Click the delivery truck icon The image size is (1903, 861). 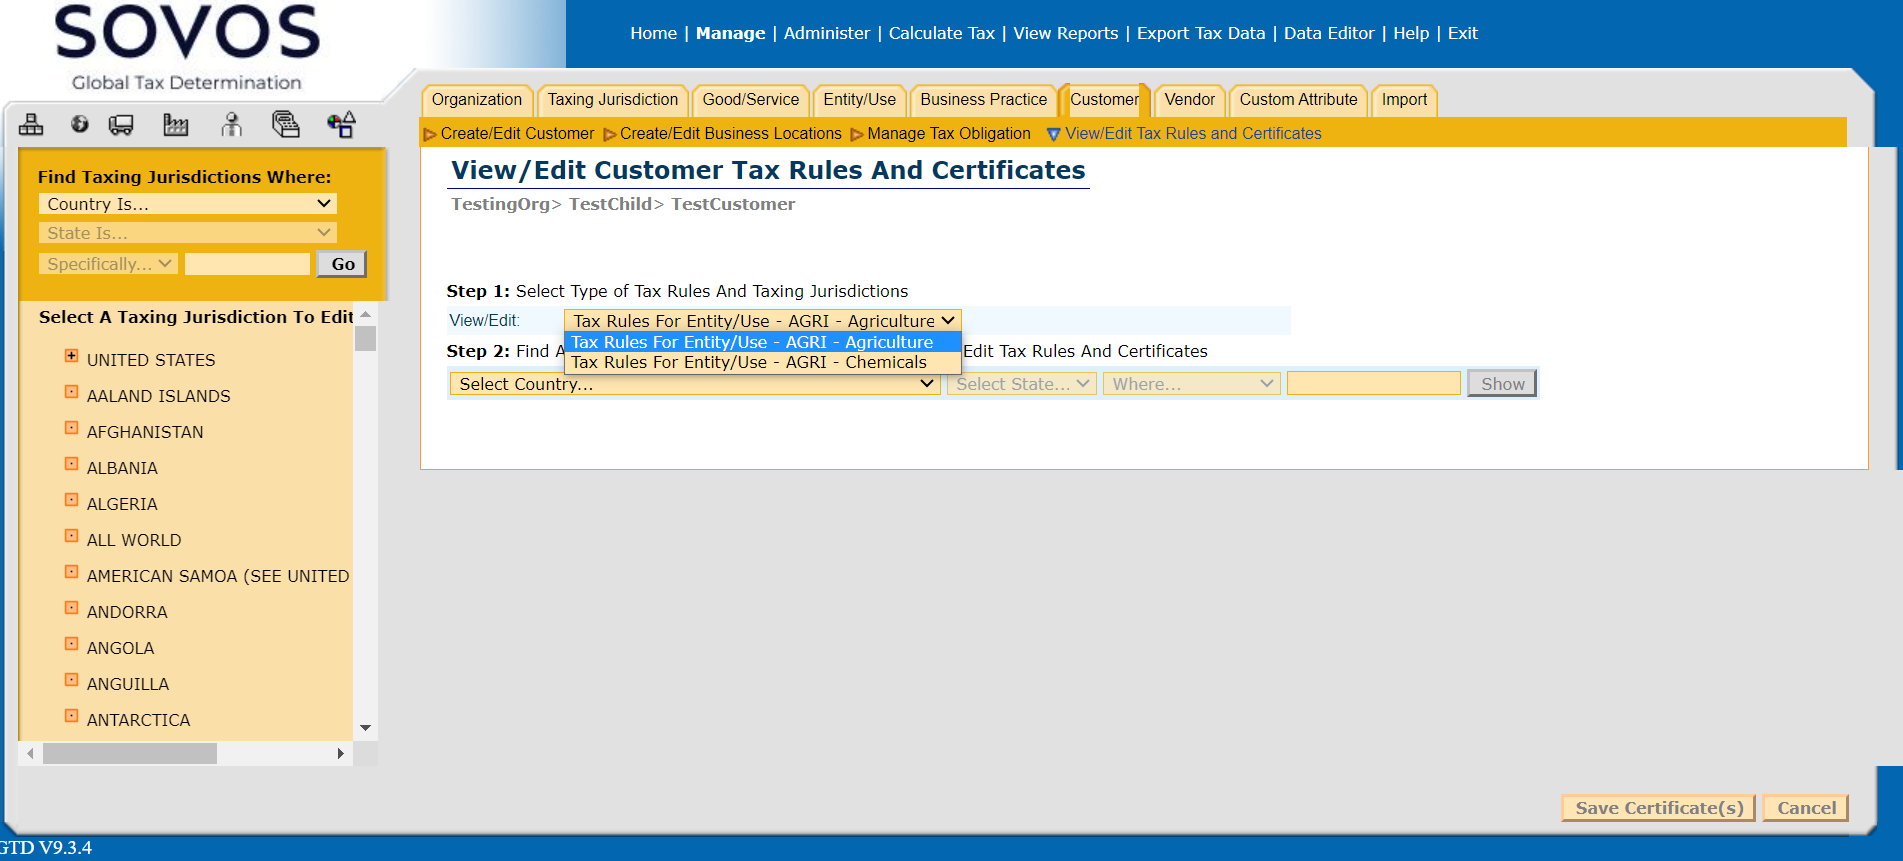121,124
